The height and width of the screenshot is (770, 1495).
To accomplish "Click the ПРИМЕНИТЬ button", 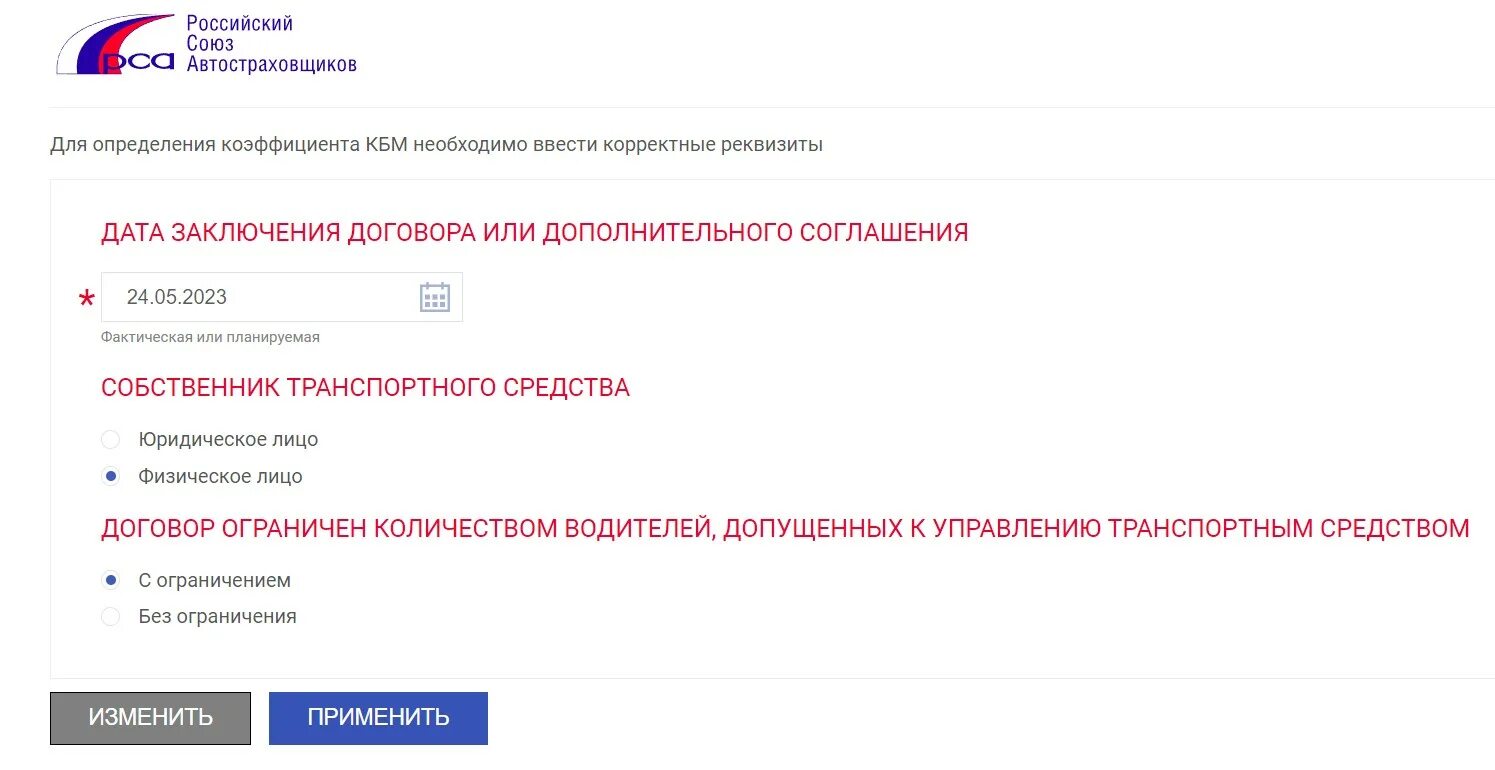I will [x=378, y=718].
